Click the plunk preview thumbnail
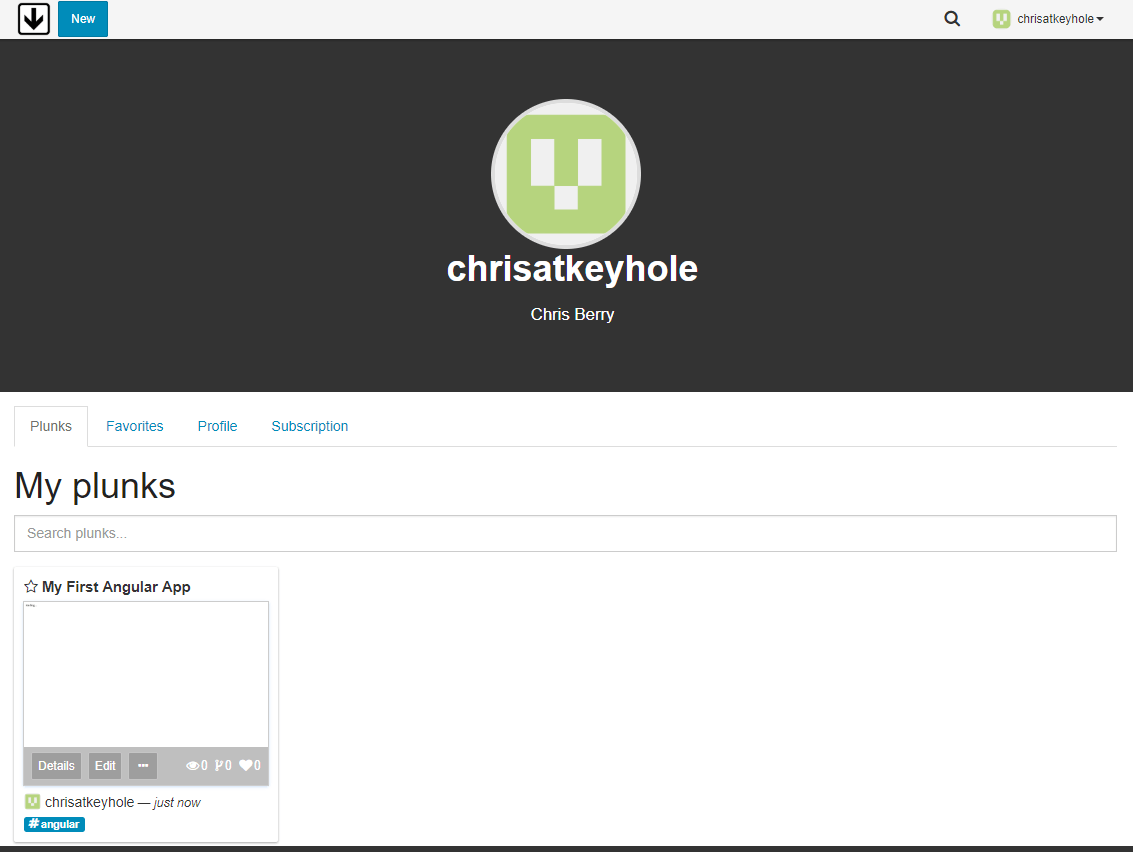The image size is (1133, 852). point(146,674)
